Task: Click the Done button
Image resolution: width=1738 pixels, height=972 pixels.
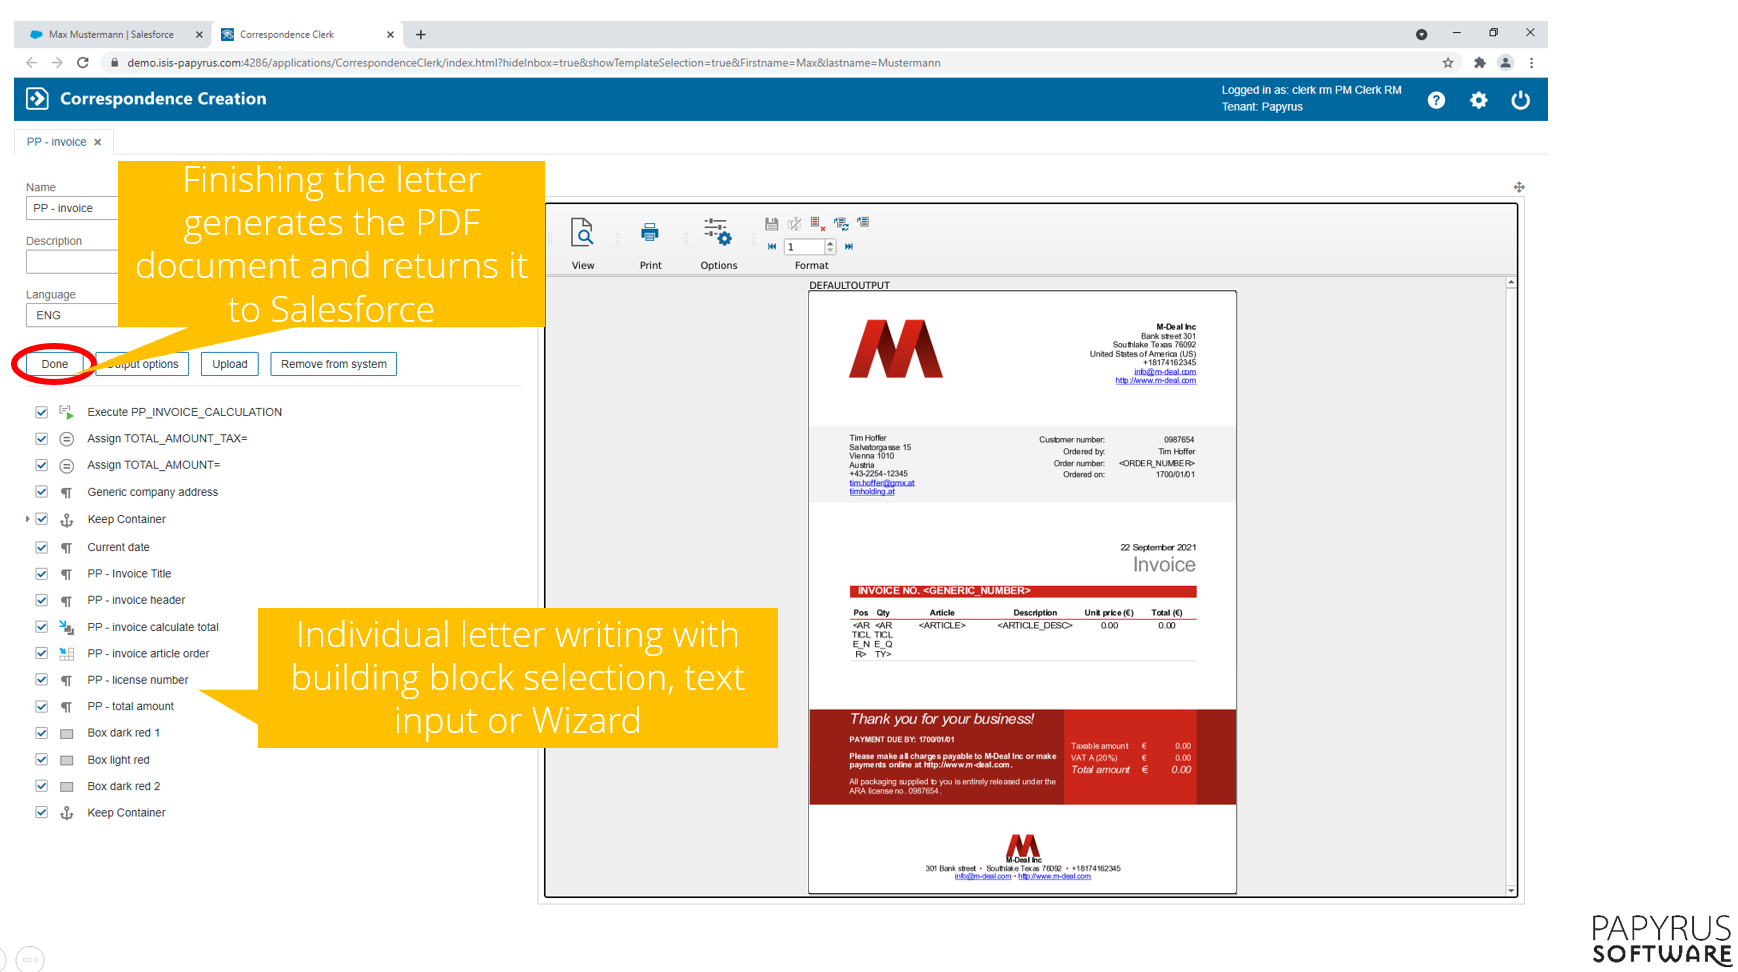Action: tap(55, 364)
